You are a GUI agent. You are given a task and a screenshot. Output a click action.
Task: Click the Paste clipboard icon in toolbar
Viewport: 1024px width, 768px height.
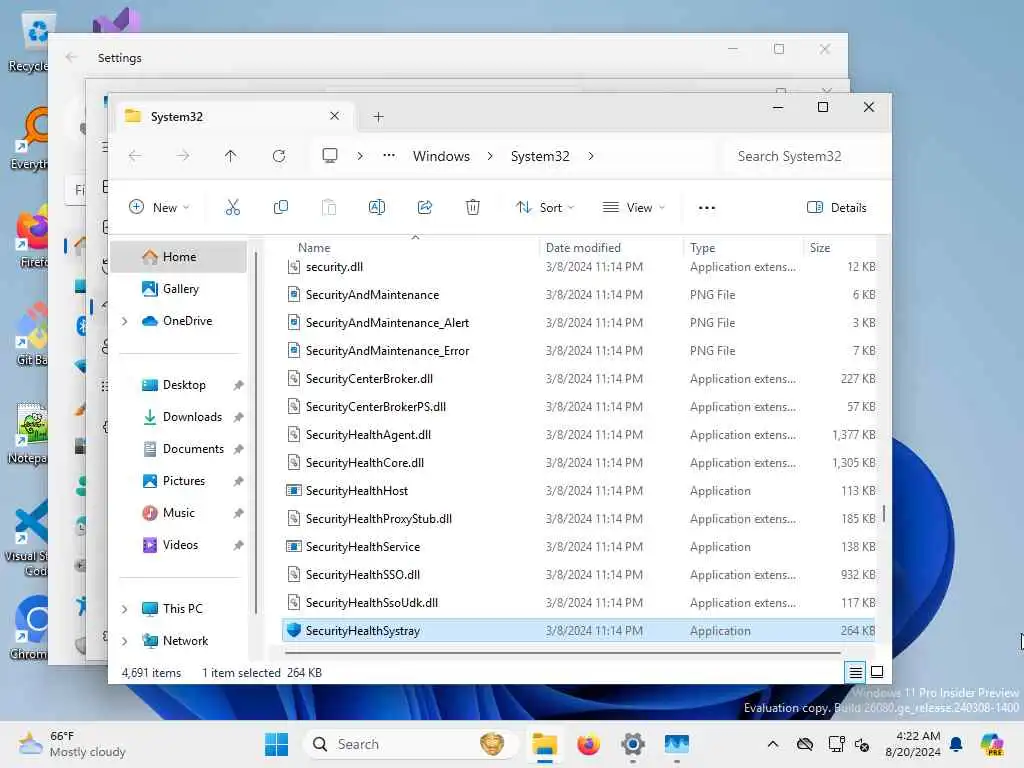click(x=329, y=208)
